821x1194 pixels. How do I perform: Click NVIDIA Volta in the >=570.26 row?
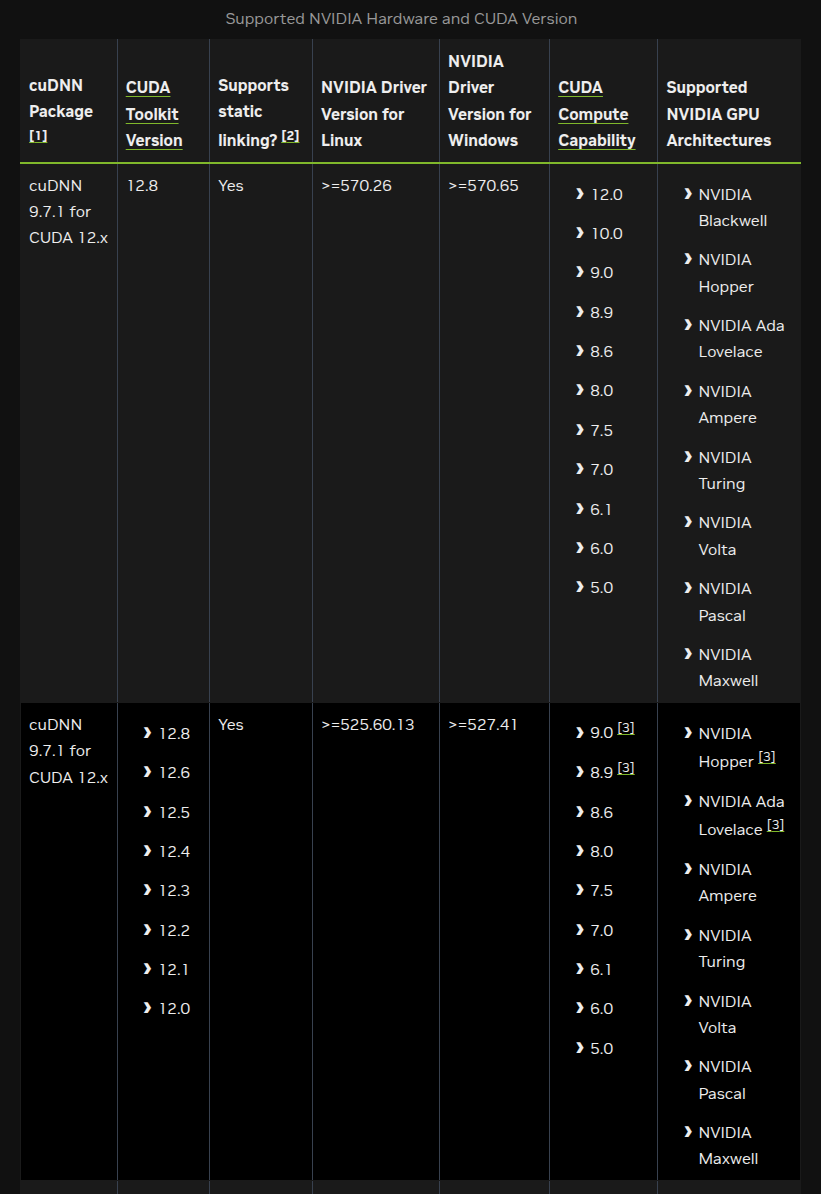725,536
